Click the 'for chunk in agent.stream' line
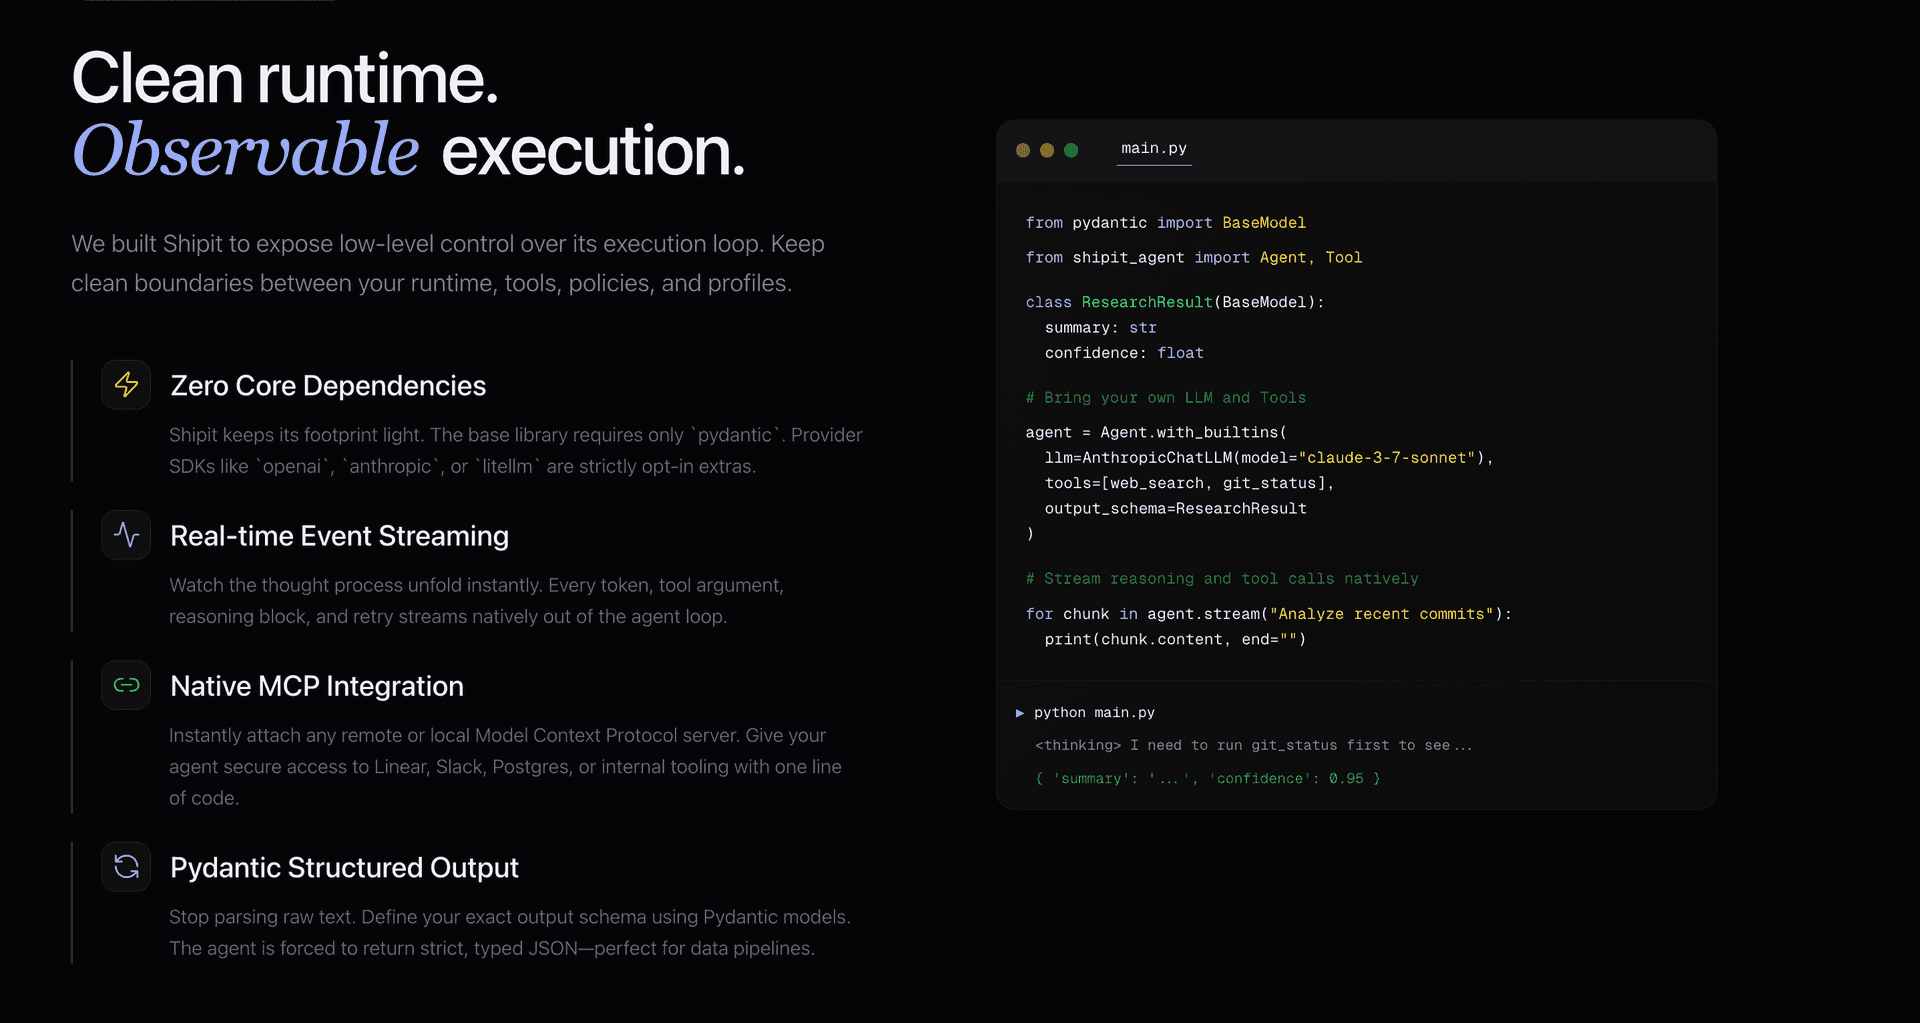The height and width of the screenshot is (1023, 1920). click(1269, 614)
